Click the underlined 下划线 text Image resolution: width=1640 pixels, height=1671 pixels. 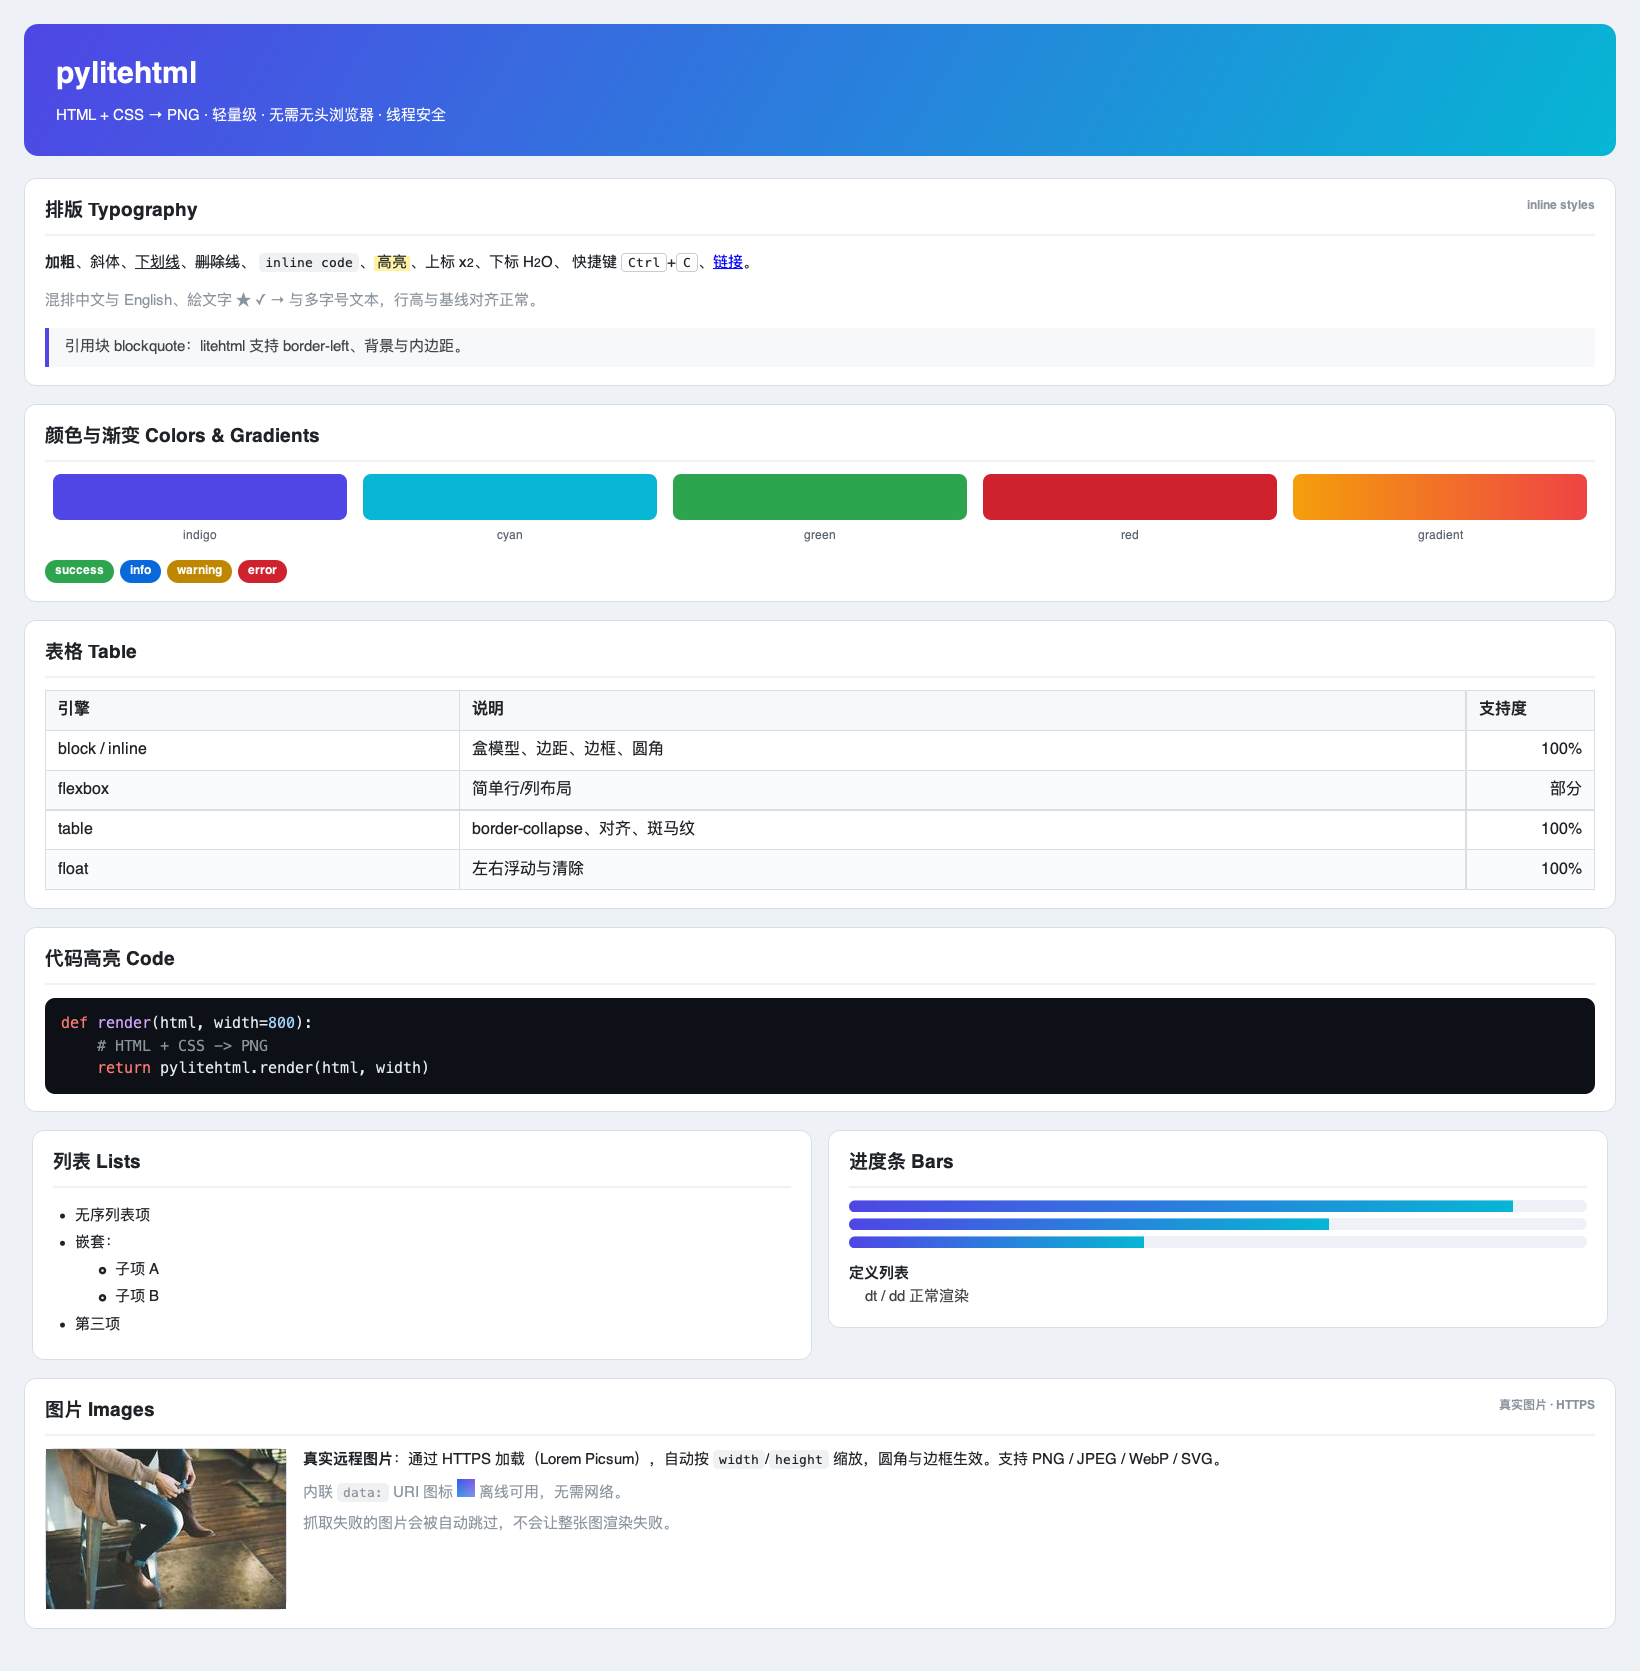click(x=157, y=262)
